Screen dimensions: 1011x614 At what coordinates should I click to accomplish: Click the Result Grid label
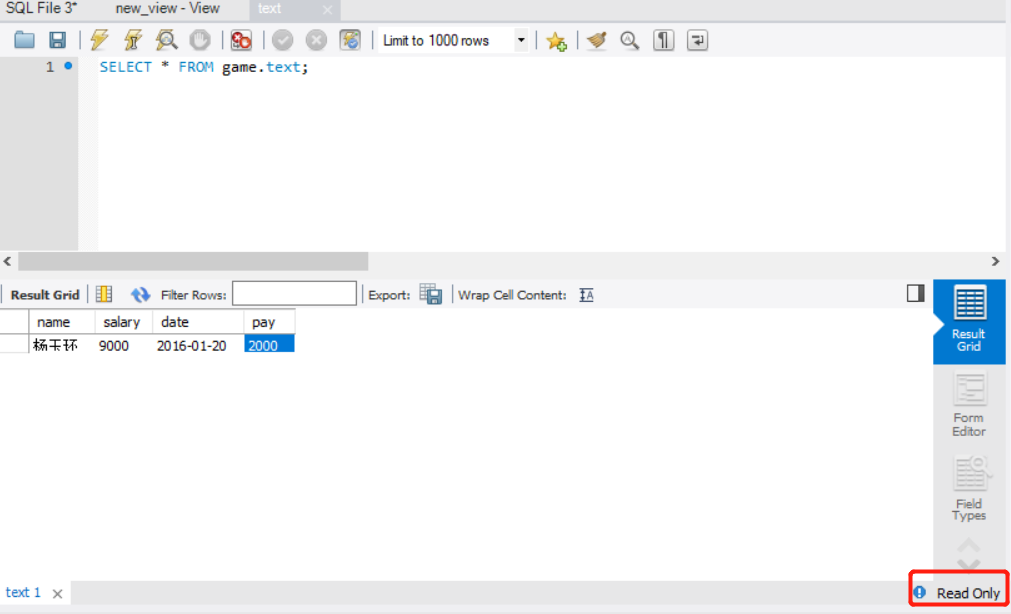(x=44, y=295)
